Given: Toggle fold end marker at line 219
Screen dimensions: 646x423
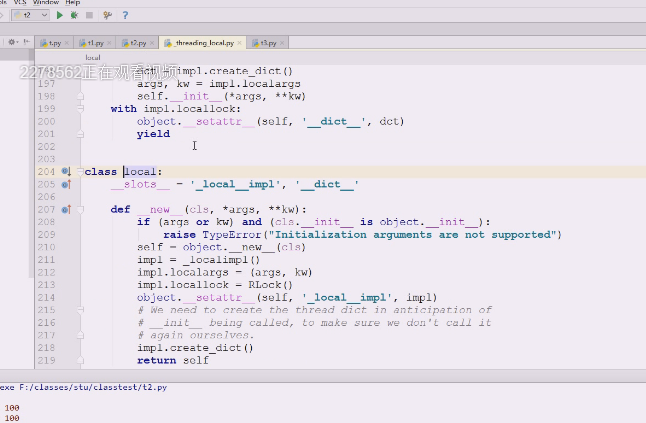Looking at the screenshot, I should tap(80, 360).
